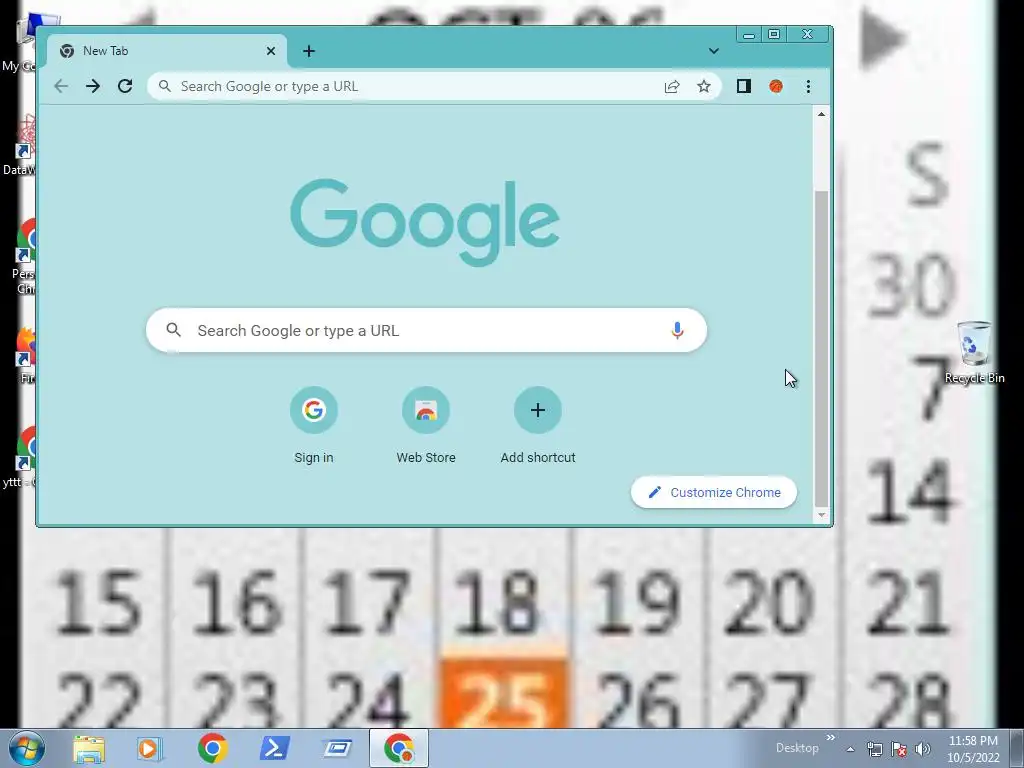
Task: Open PowerShell from the taskbar
Action: click(275, 748)
